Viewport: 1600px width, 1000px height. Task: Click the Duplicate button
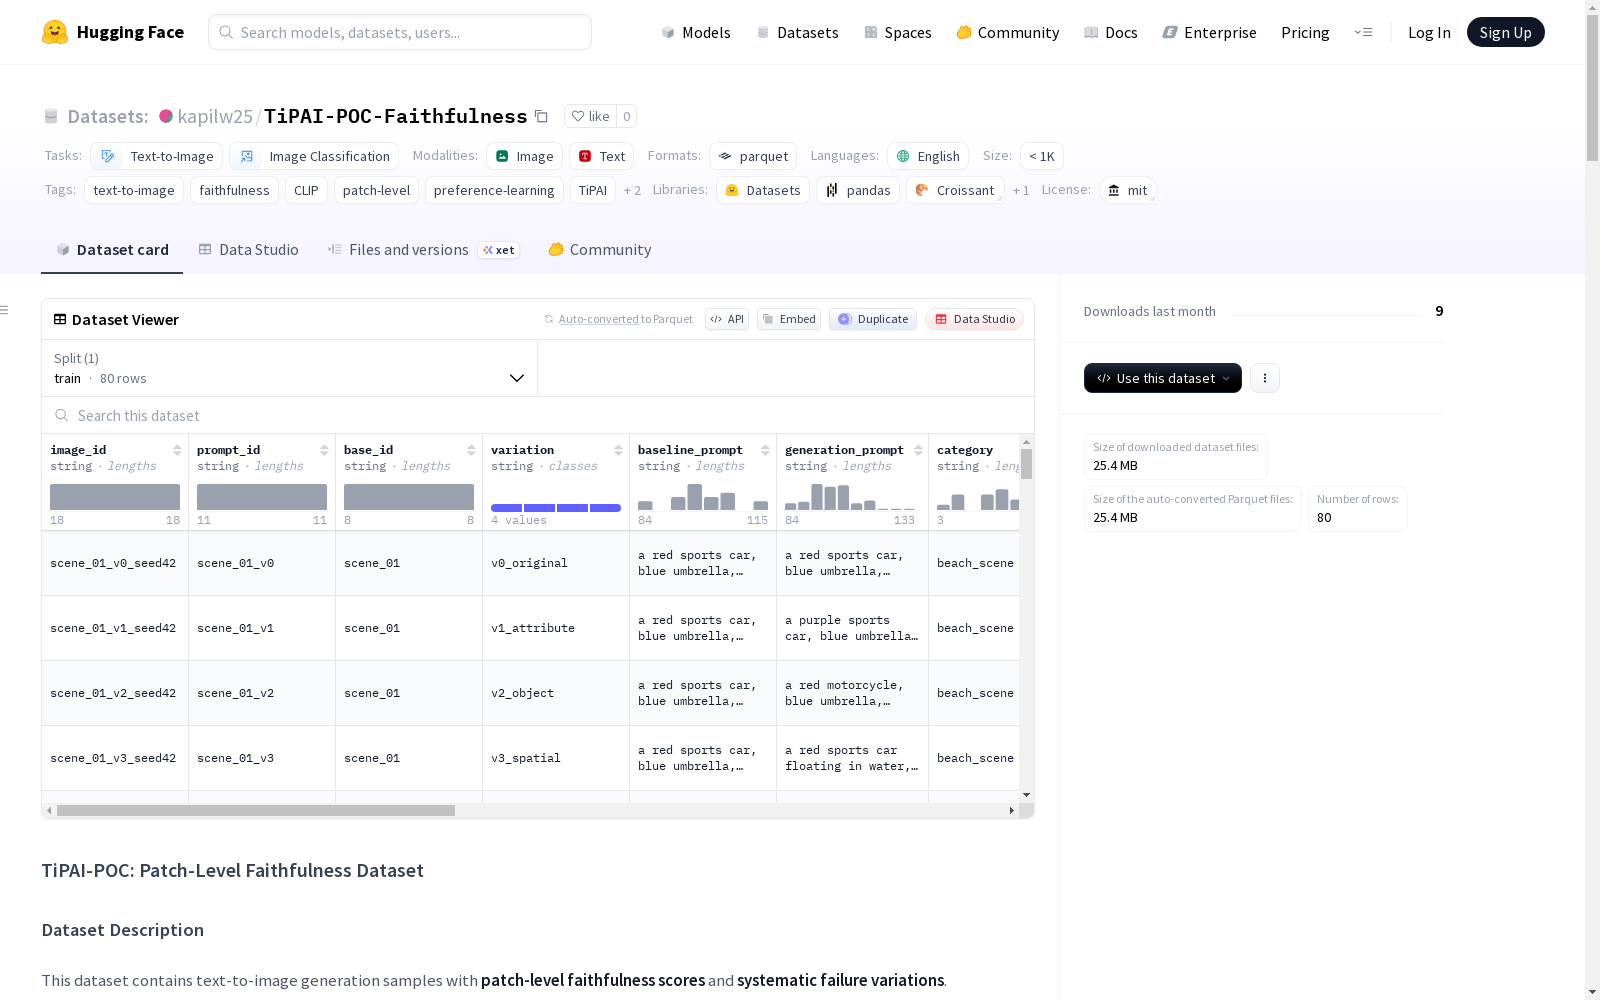coord(873,319)
